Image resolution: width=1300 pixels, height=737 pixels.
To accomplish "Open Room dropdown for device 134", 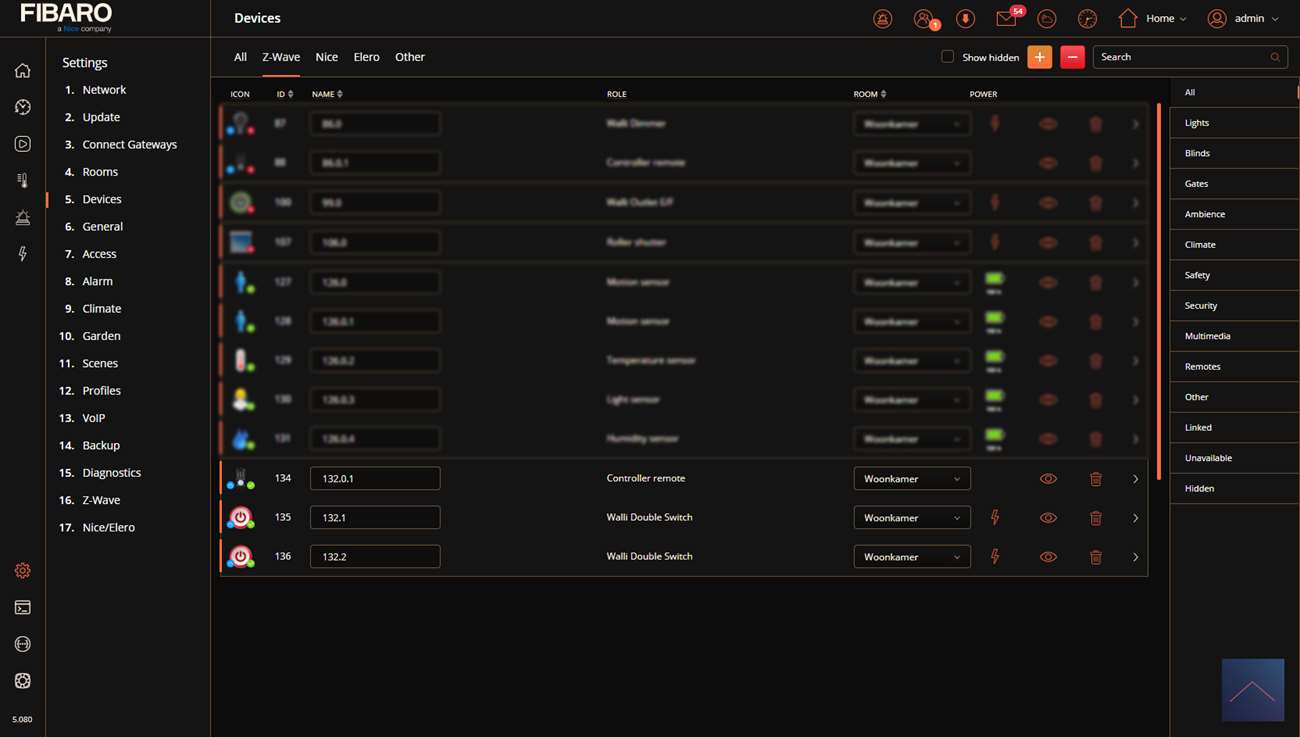I will 911,479.
